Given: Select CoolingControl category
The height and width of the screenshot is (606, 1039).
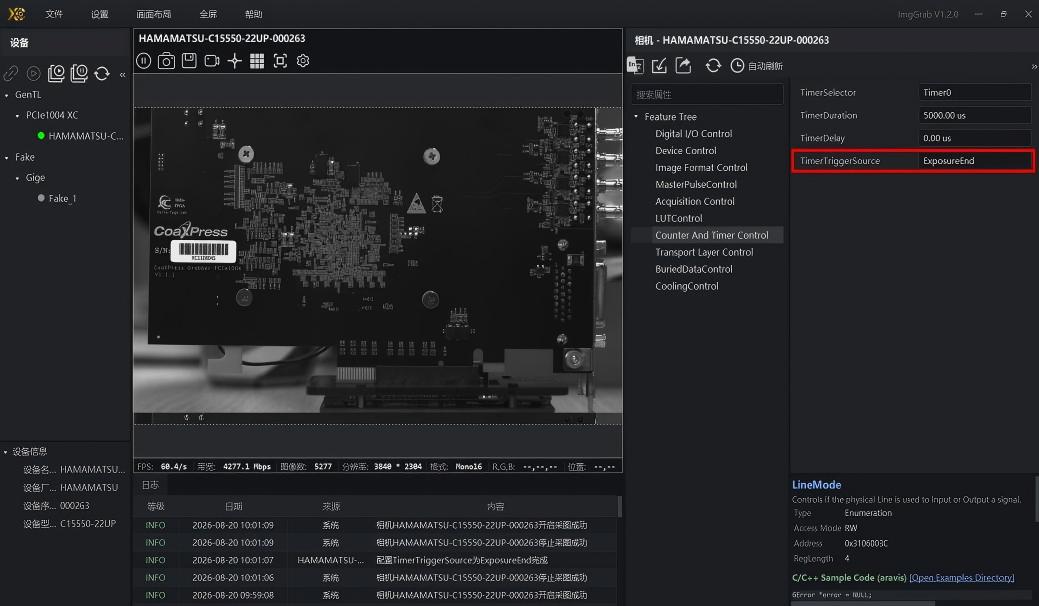Looking at the screenshot, I should click(x=686, y=286).
